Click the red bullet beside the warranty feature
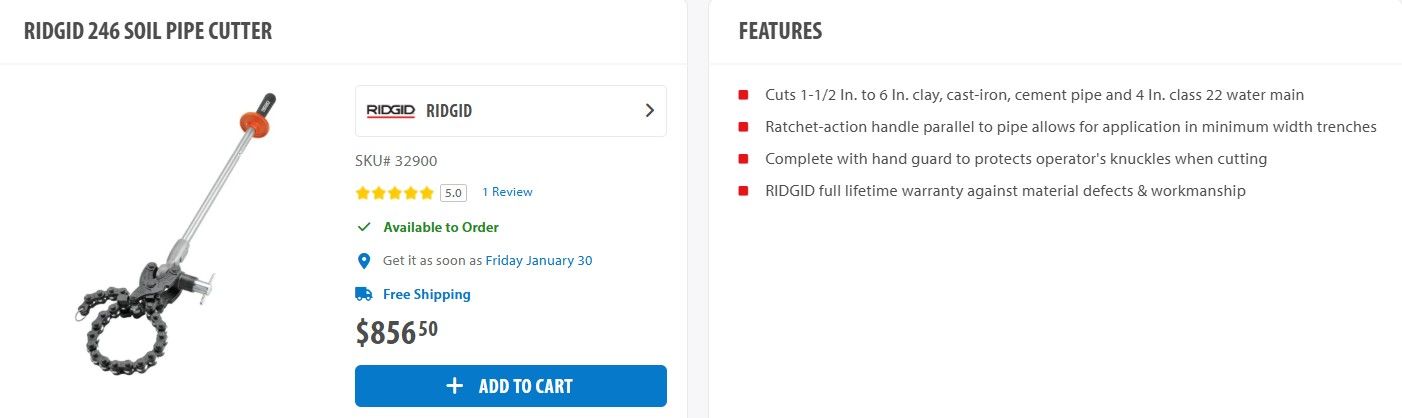This screenshot has width=1402, height=418. pyautogui.click(x=743, y=191)
